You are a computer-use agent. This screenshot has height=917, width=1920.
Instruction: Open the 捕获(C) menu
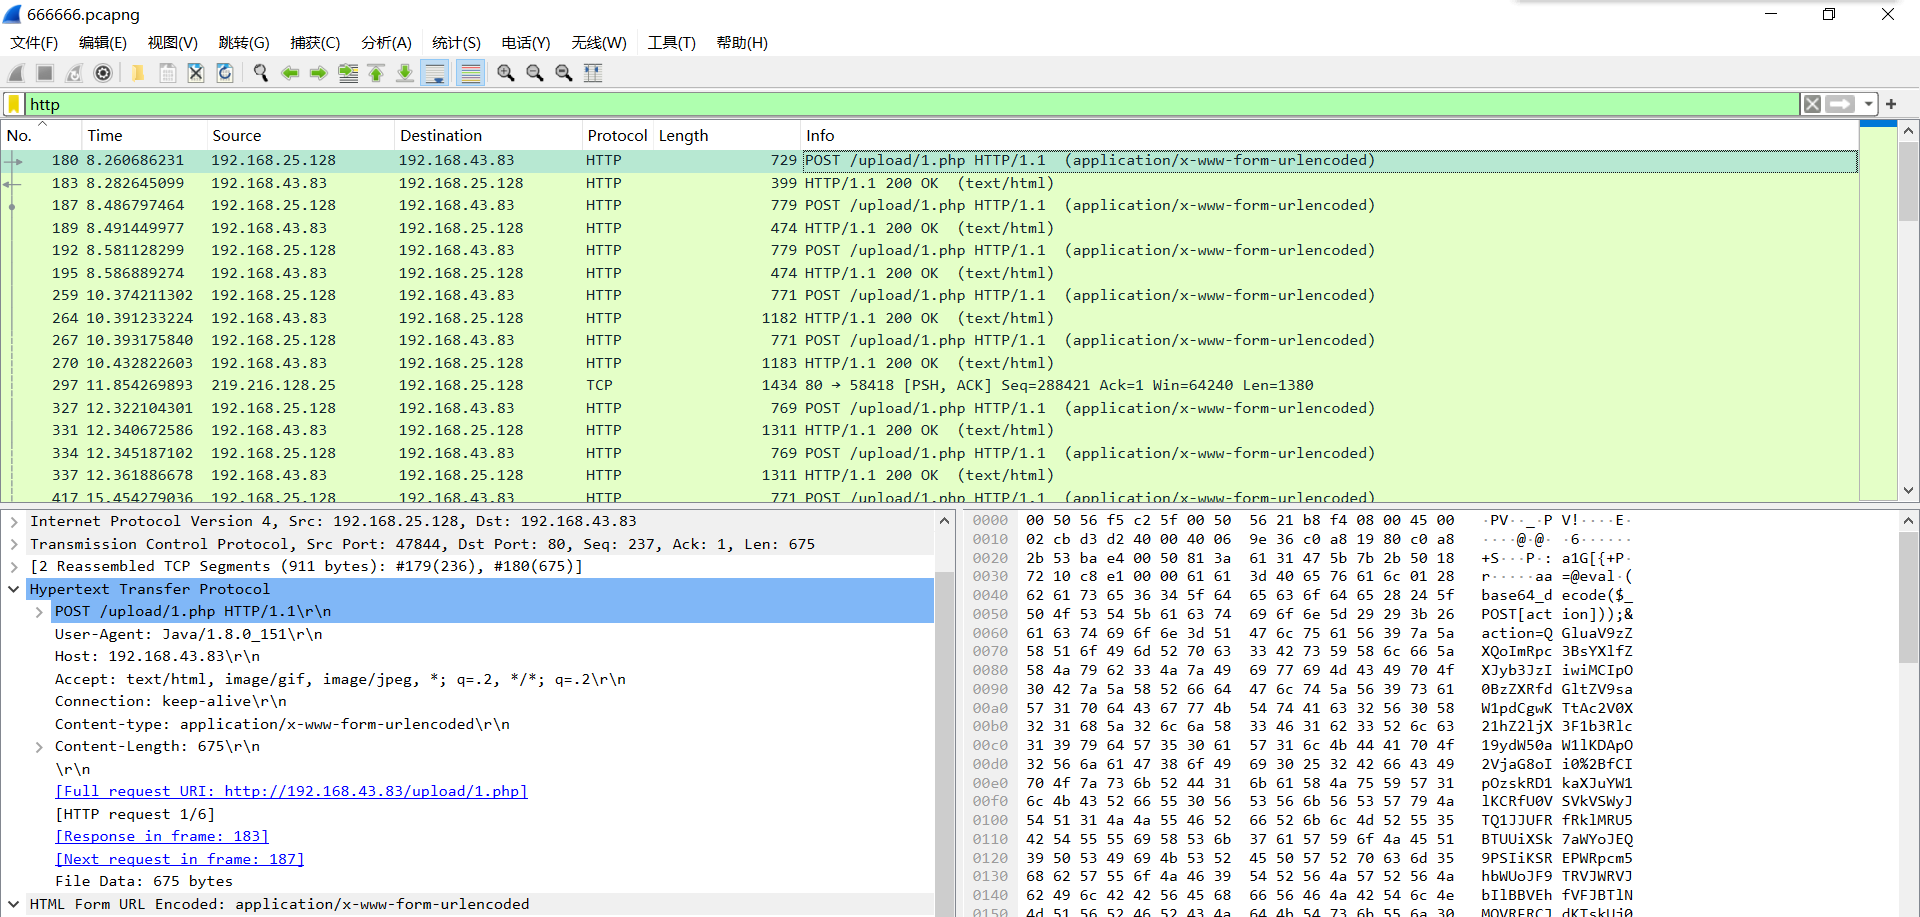(315, 42)
